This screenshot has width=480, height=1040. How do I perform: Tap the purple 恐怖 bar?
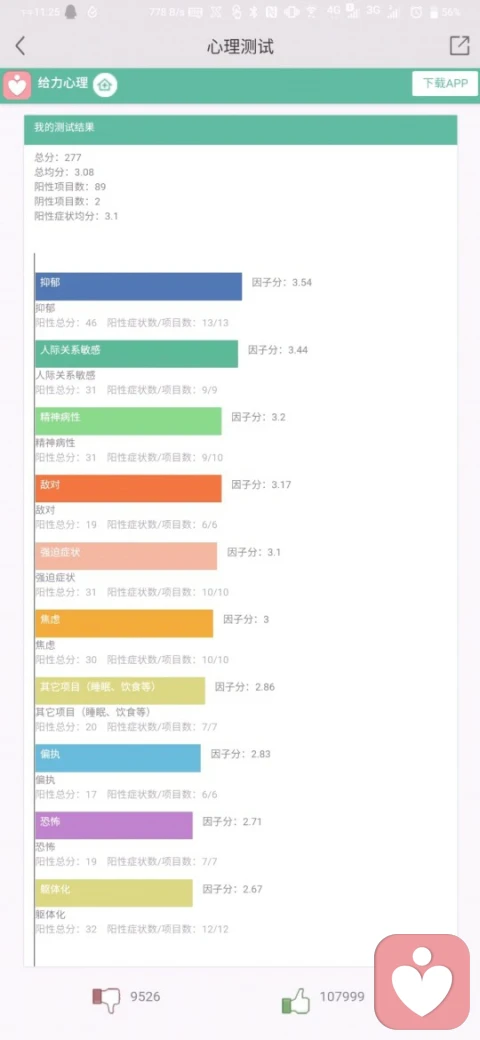point(114,825)
